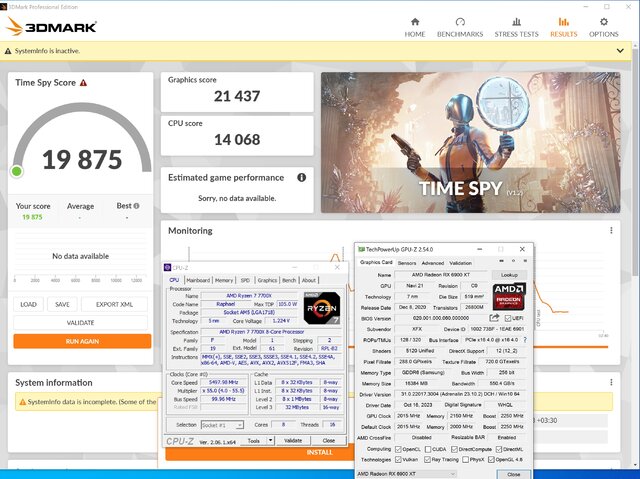Click the BIOS version share icon in GPU-Z
The height and width of the screenshot is (479, 640).
click(x=496, y=315)
